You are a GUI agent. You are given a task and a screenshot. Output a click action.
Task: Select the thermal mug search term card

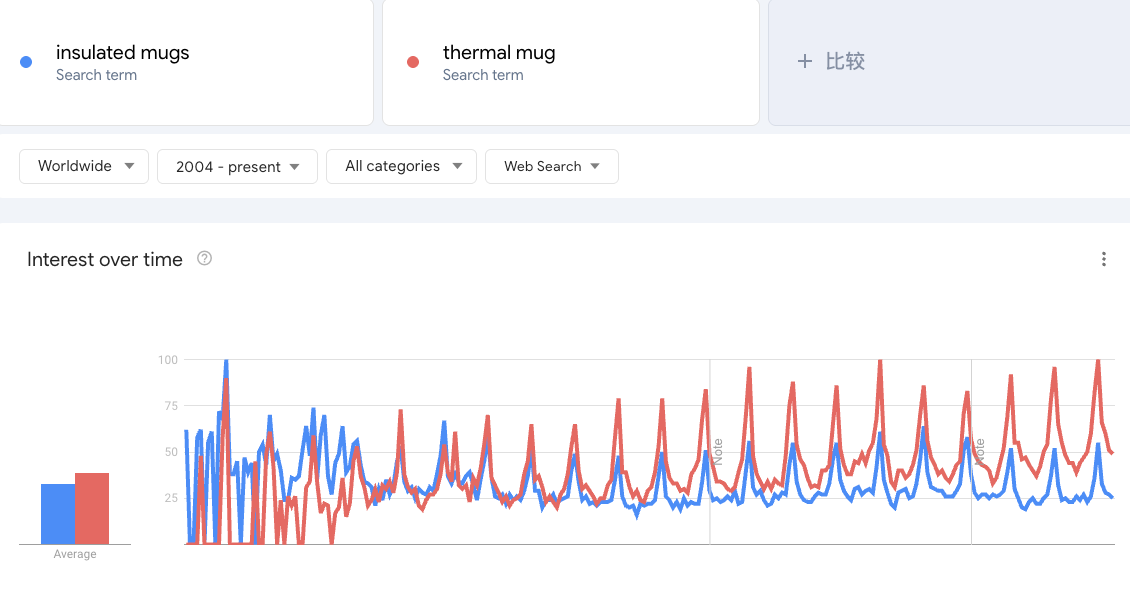(x=570, y=62)
